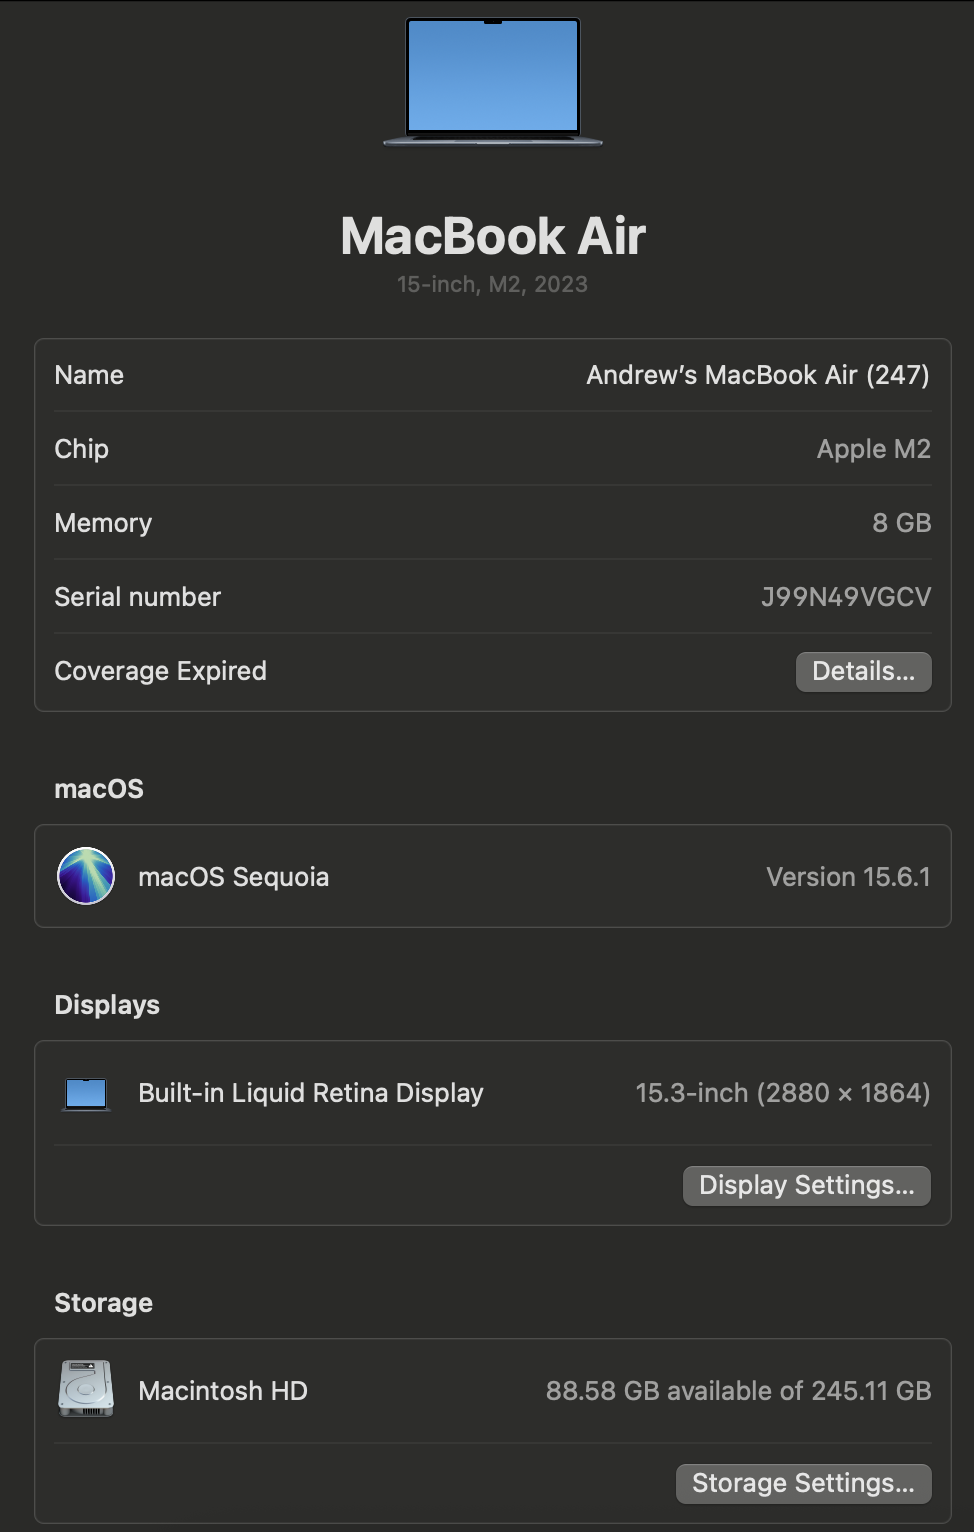The width and height of the screenshot is (974, 1532).
Task: Open Storage Settings
Action: (803, 1483)
